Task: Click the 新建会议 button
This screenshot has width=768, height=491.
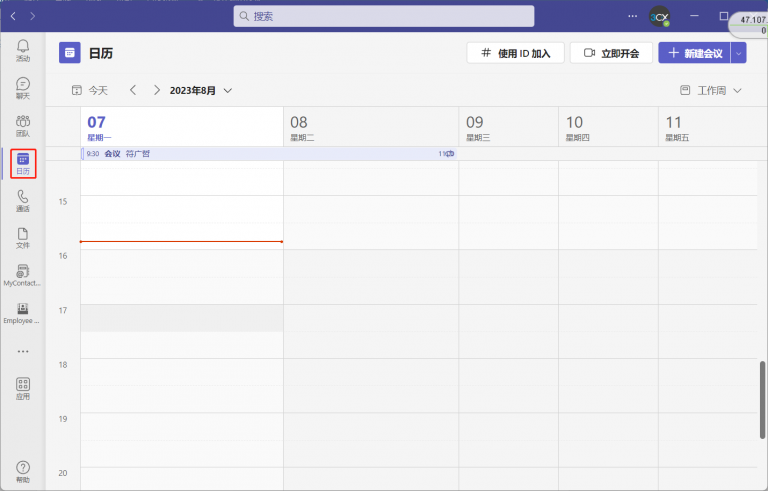Action: (x=694, y=53)
